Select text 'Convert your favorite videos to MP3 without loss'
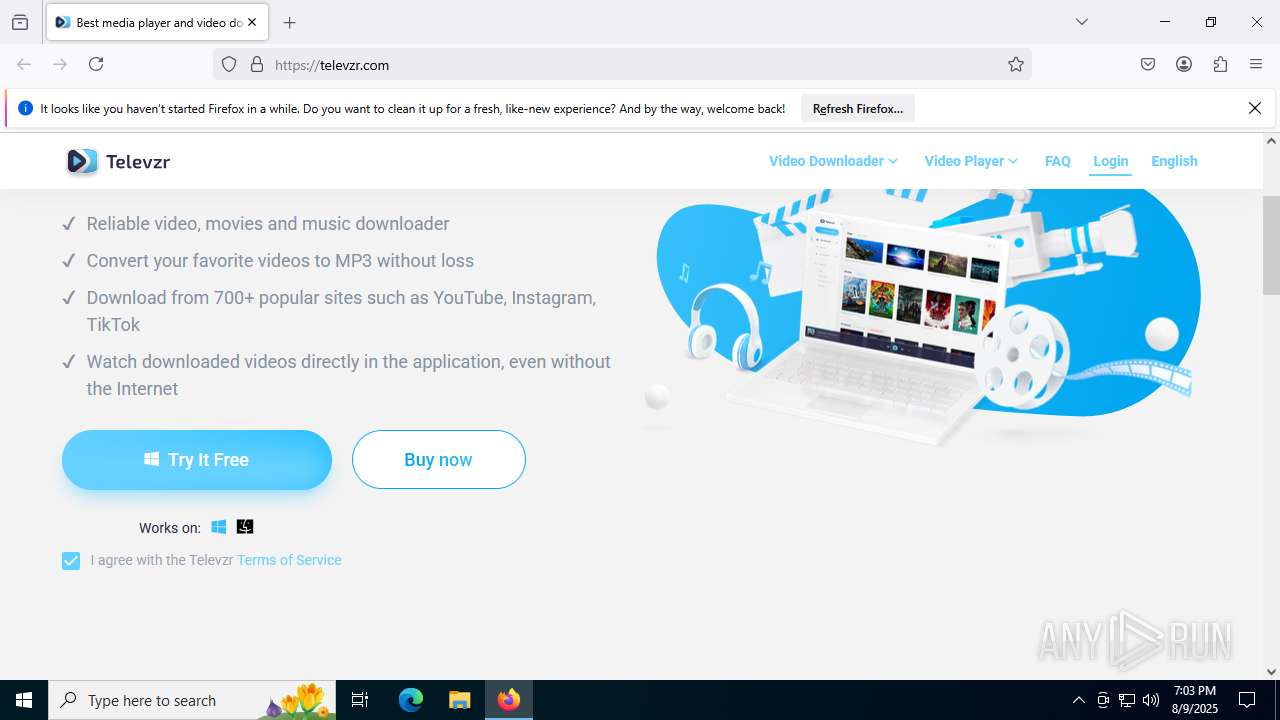Viewport: 1280px width, 720px height. coord(280,261)
